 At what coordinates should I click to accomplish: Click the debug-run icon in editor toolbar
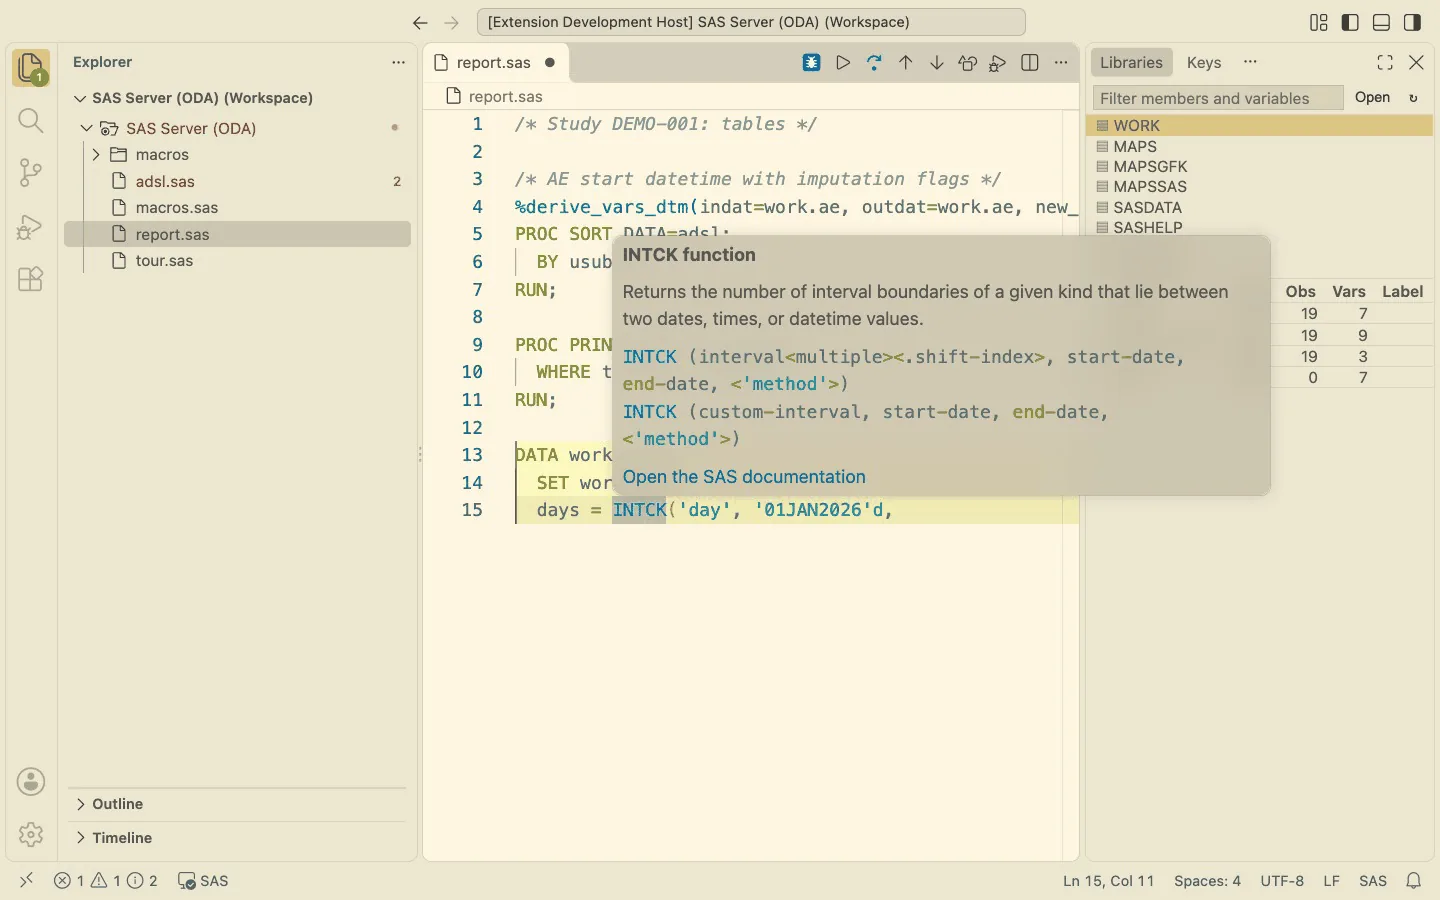click(998, 63)
